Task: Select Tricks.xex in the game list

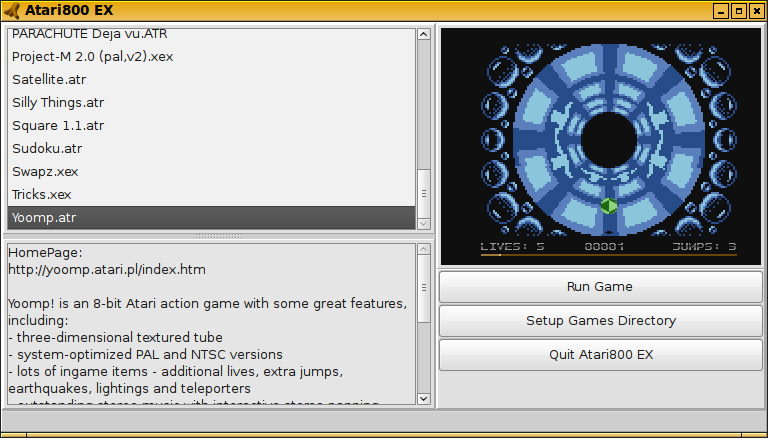Action: (x=212, y=195)
